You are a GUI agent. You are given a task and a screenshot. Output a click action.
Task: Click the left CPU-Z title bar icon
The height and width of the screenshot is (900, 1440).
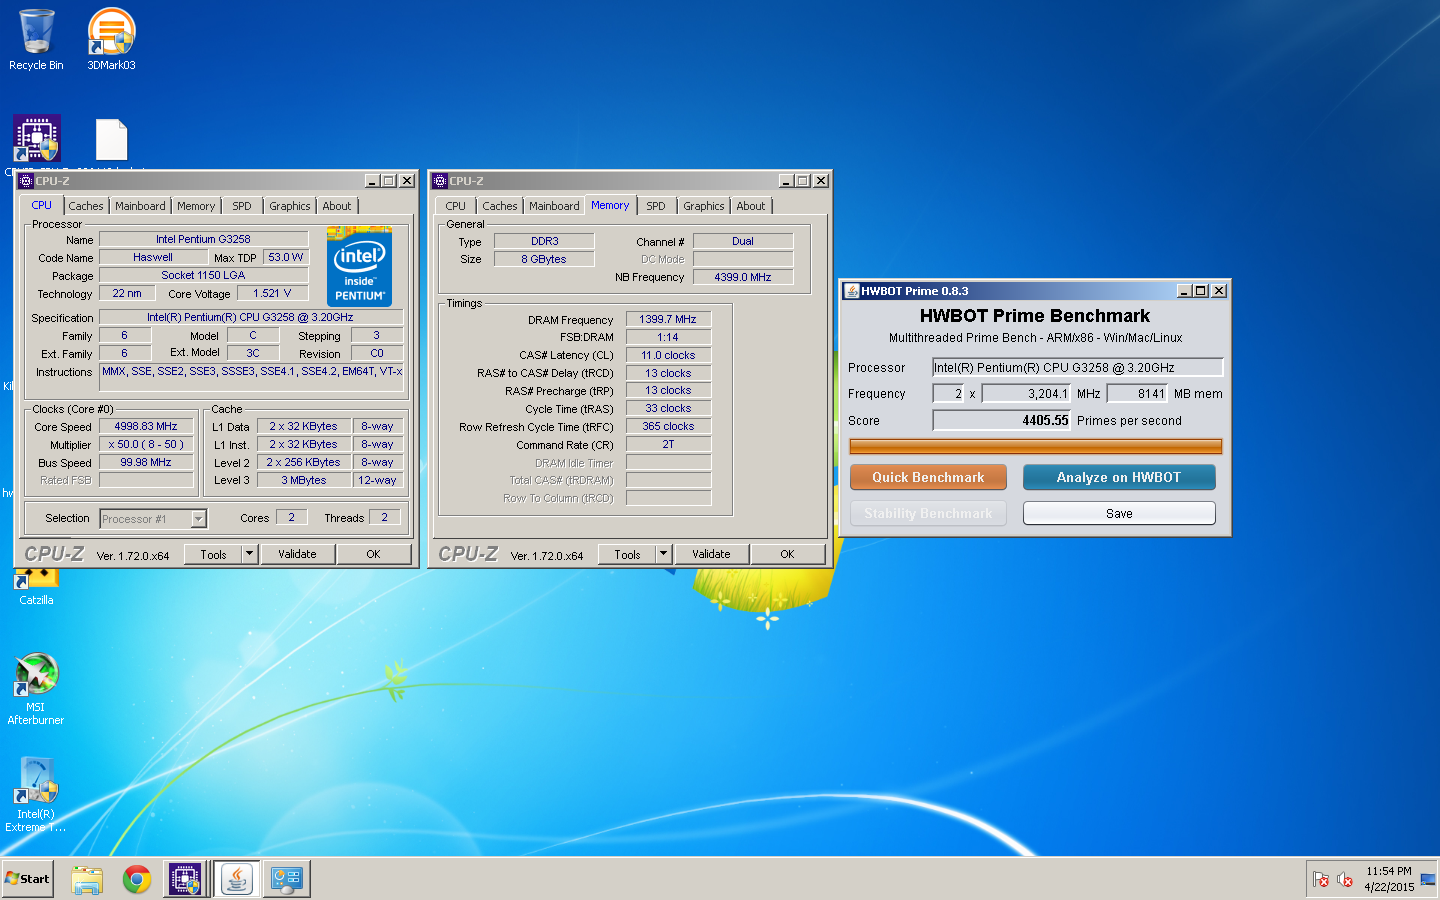tap(26, 181)
